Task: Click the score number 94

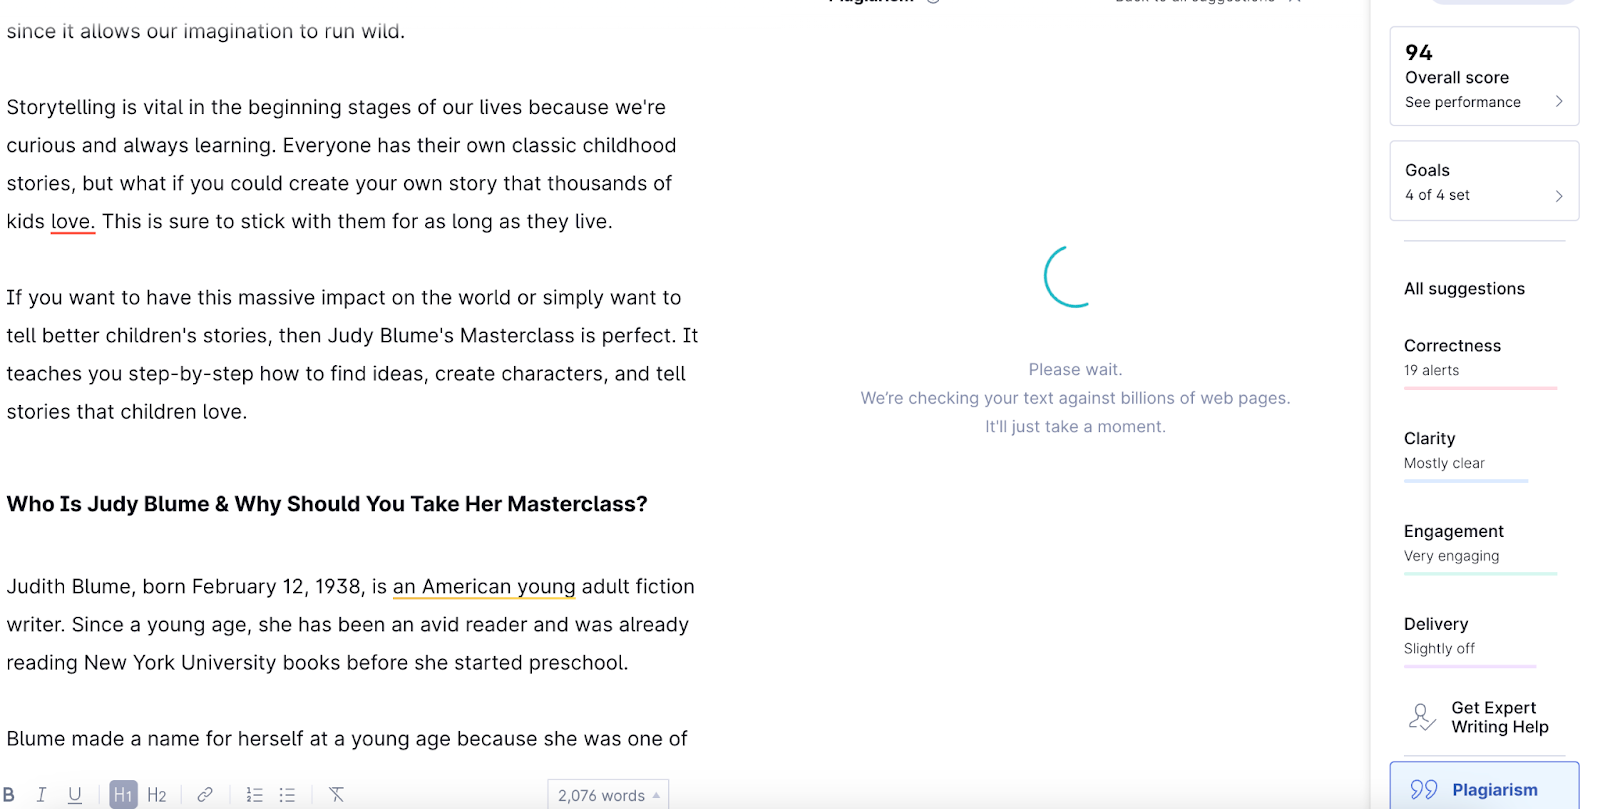Action: (1418, 52)
